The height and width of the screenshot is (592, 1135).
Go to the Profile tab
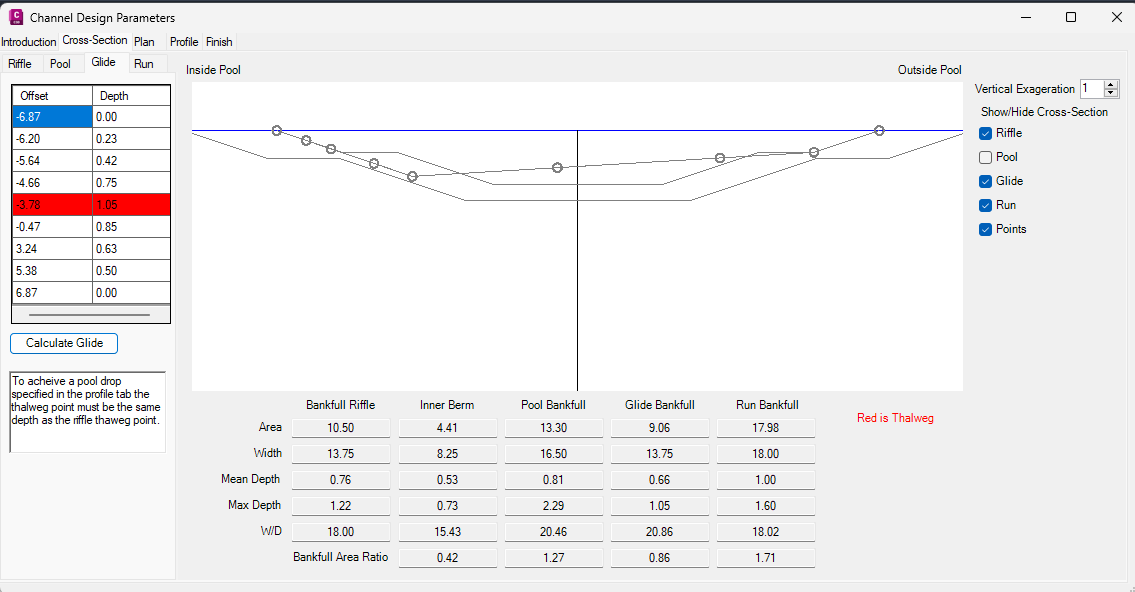184,42
